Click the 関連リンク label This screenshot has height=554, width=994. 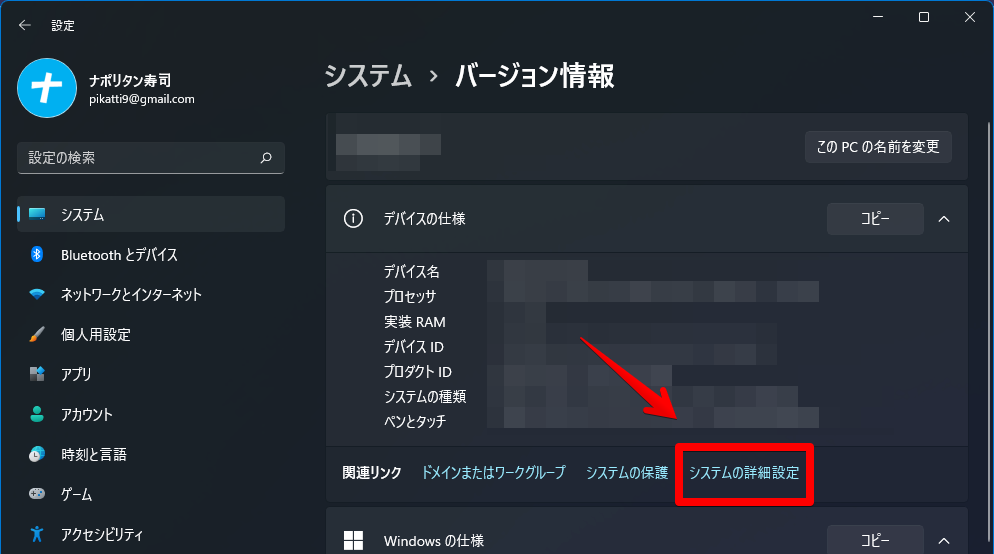[x=372, y=472]
